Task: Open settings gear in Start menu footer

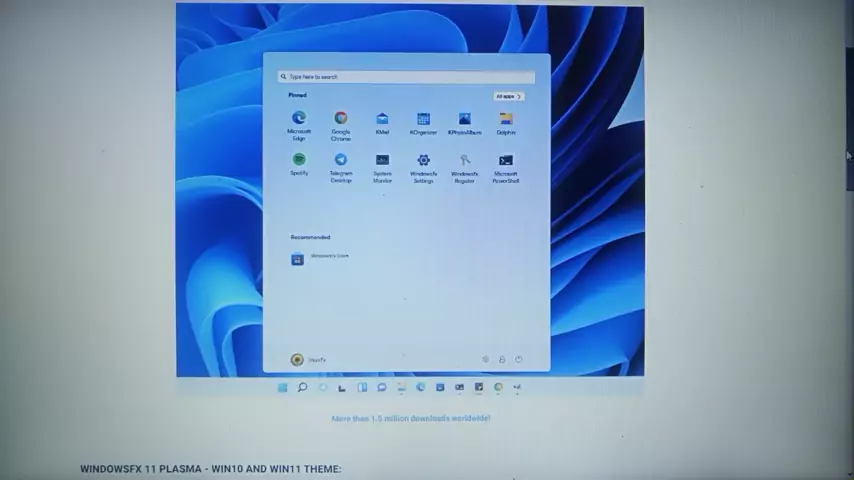Action: [x=485, y=360]
